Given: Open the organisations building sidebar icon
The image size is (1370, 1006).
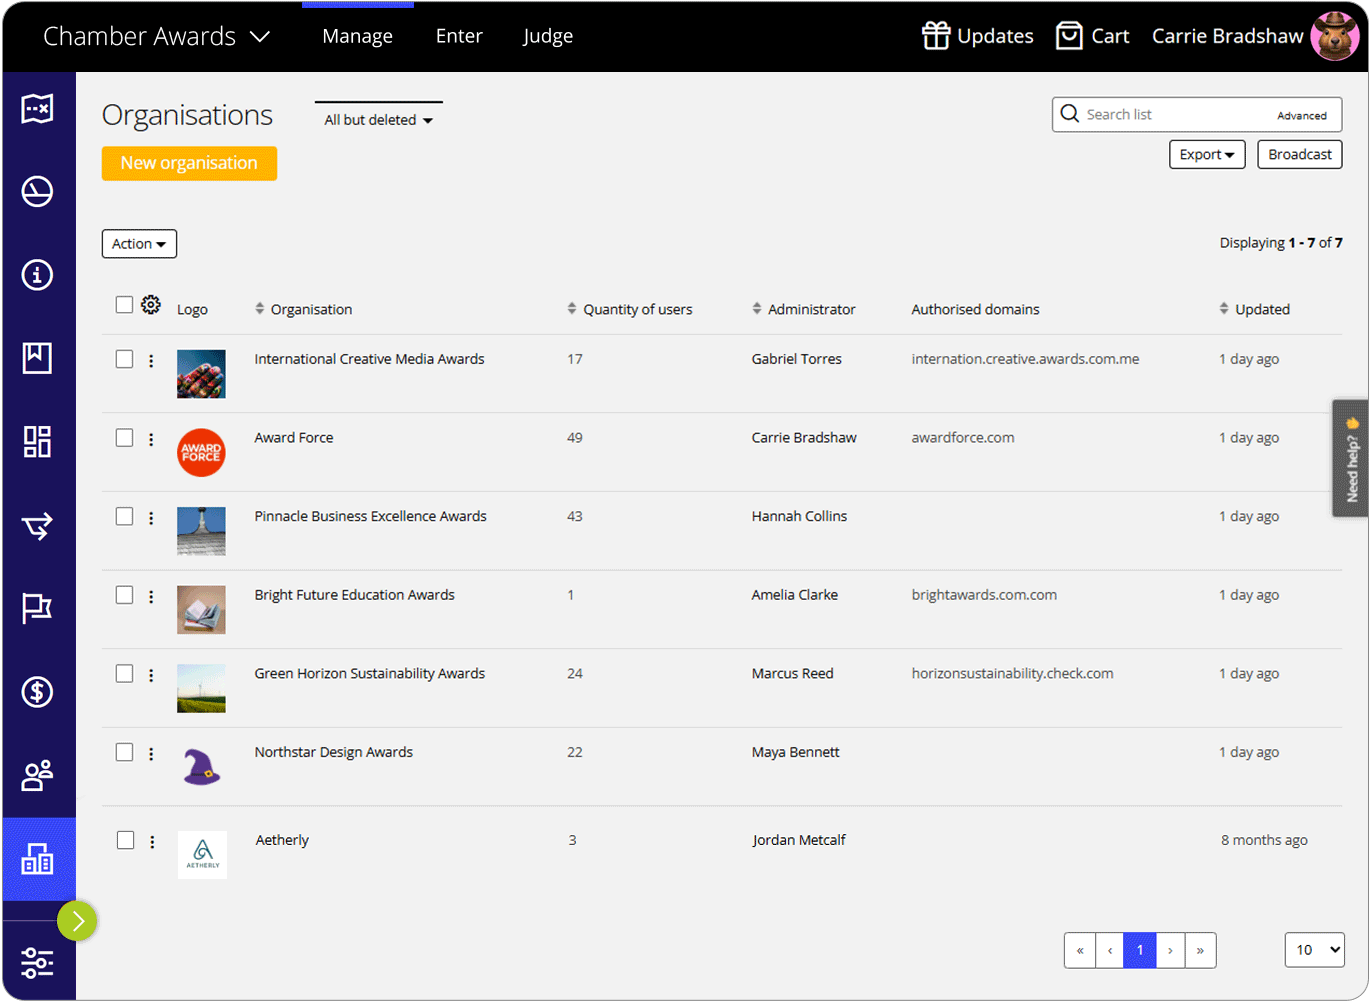Looking at the screenshot, I should pyautogui.click(x=38, y=859).
